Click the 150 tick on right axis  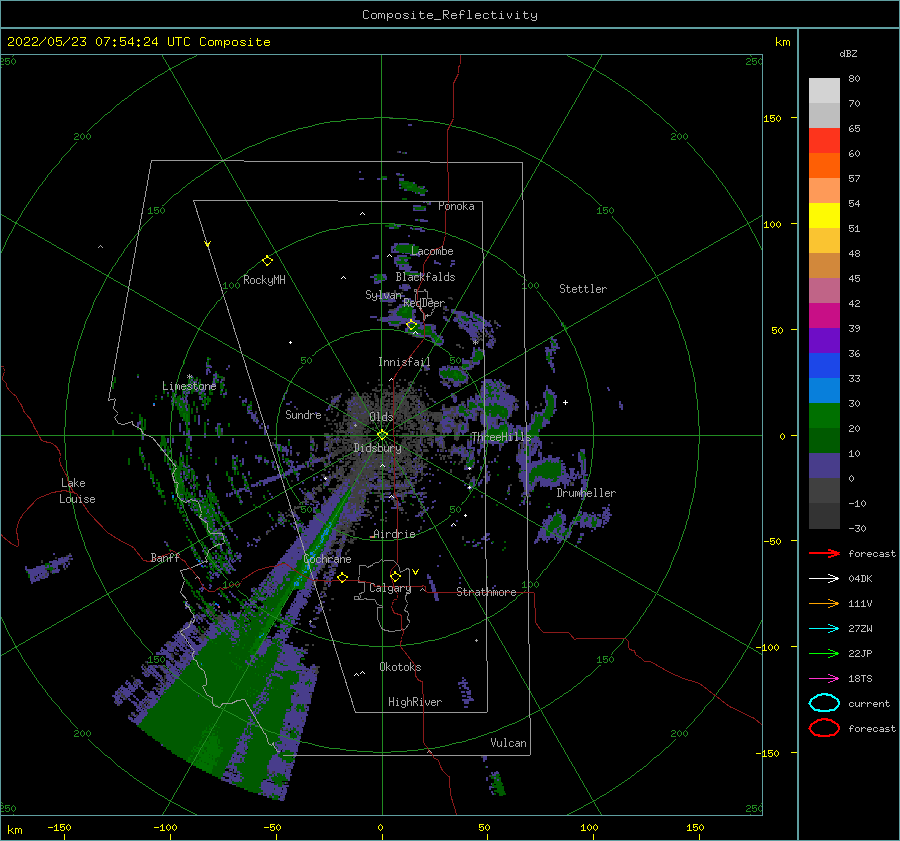point(772,118)
